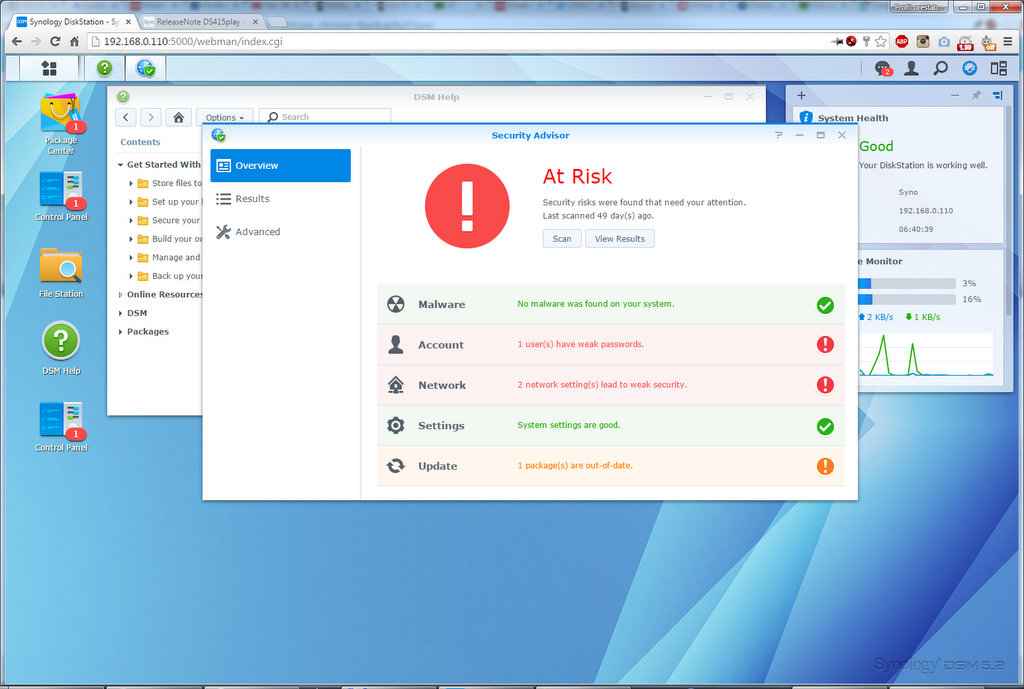Click the red alert beside Network status
The width and height of the screenshot is (1024, 689).
pyautogui.click(x=825, y=385)
